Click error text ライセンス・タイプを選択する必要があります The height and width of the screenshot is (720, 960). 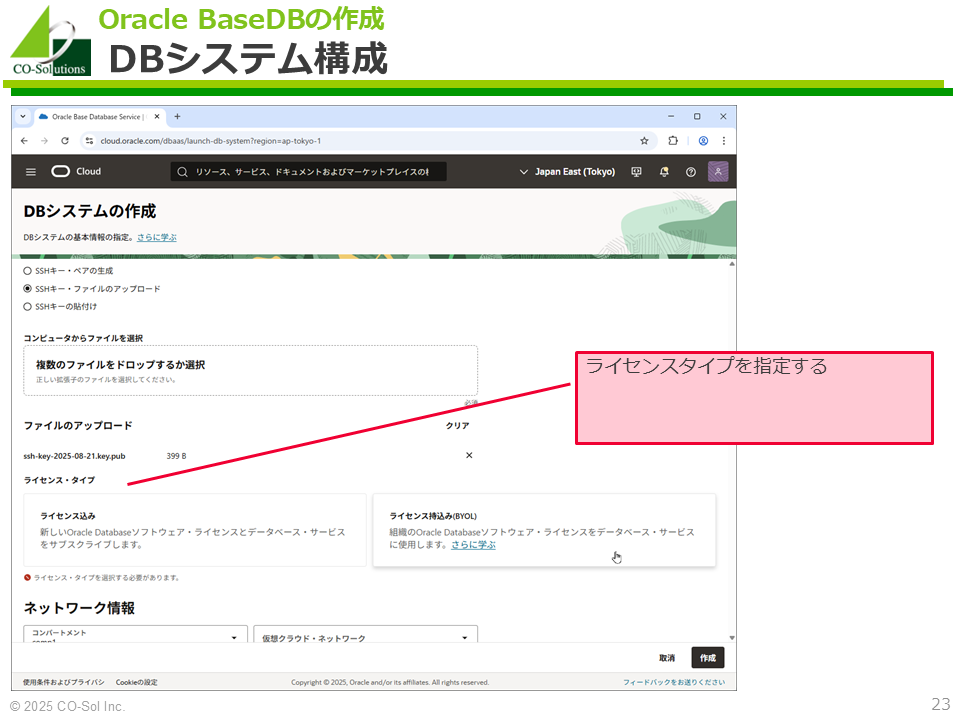point(106,577)
